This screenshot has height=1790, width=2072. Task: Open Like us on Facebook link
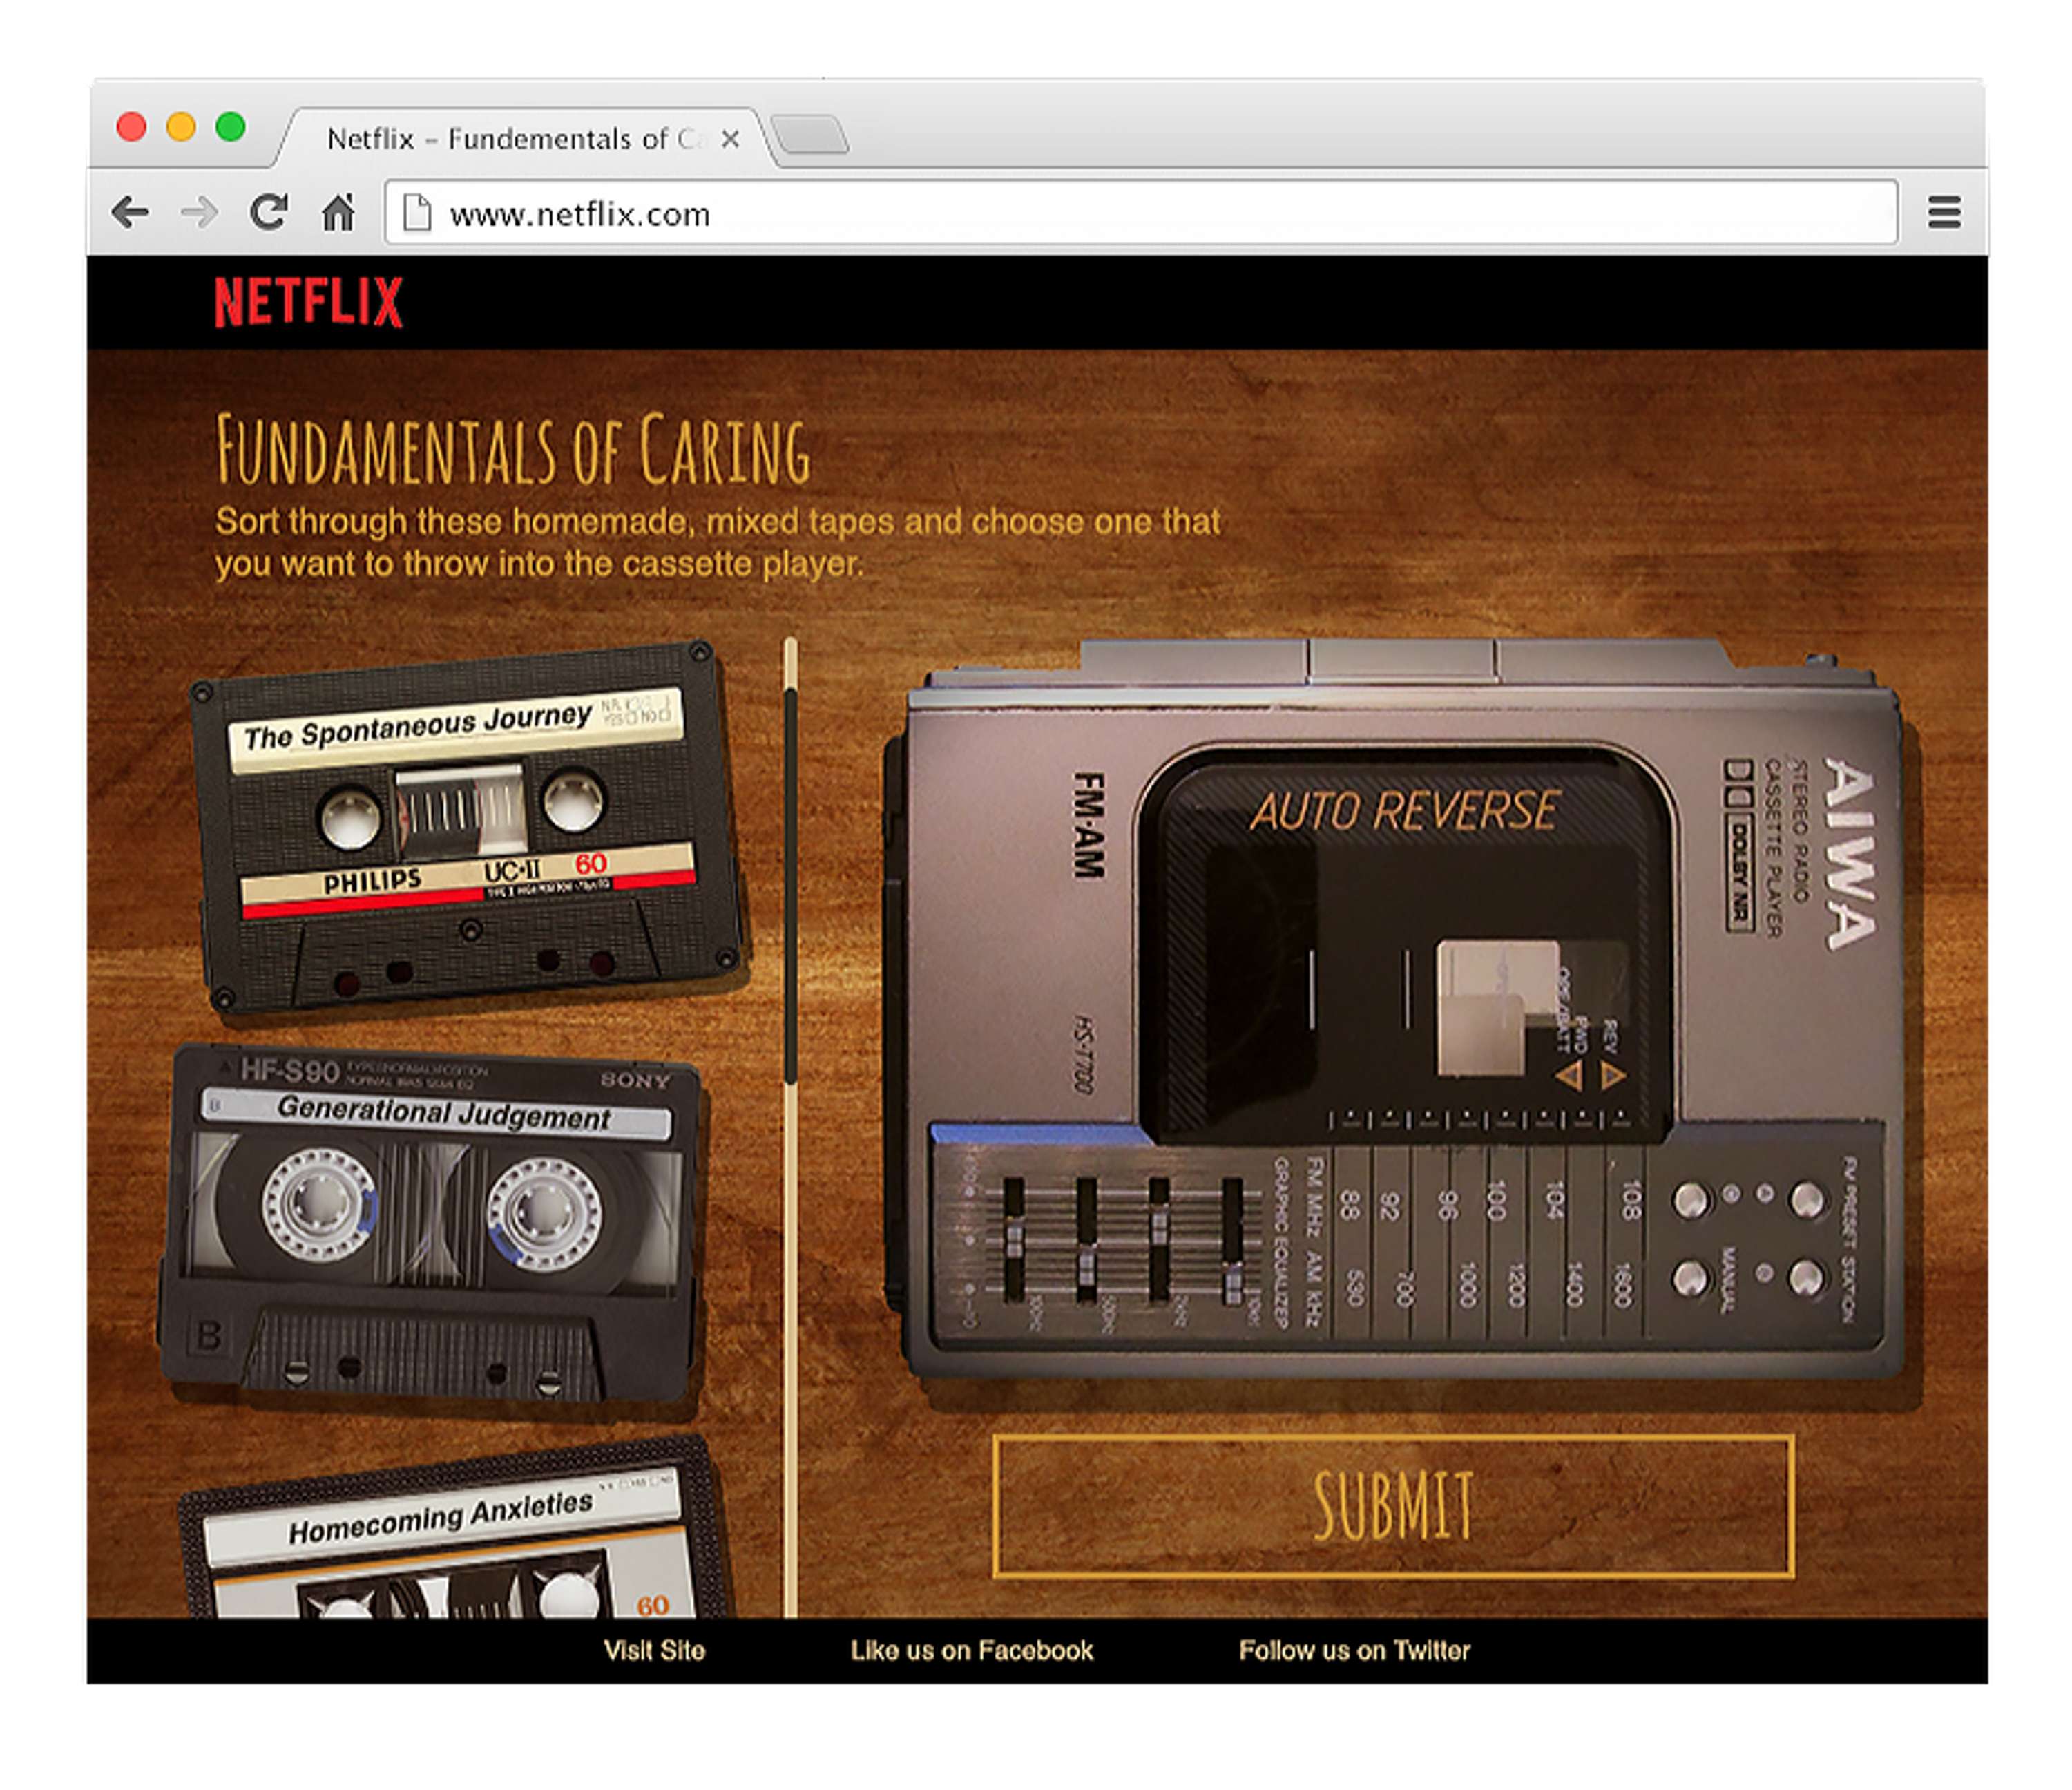tap(971, 1651)
